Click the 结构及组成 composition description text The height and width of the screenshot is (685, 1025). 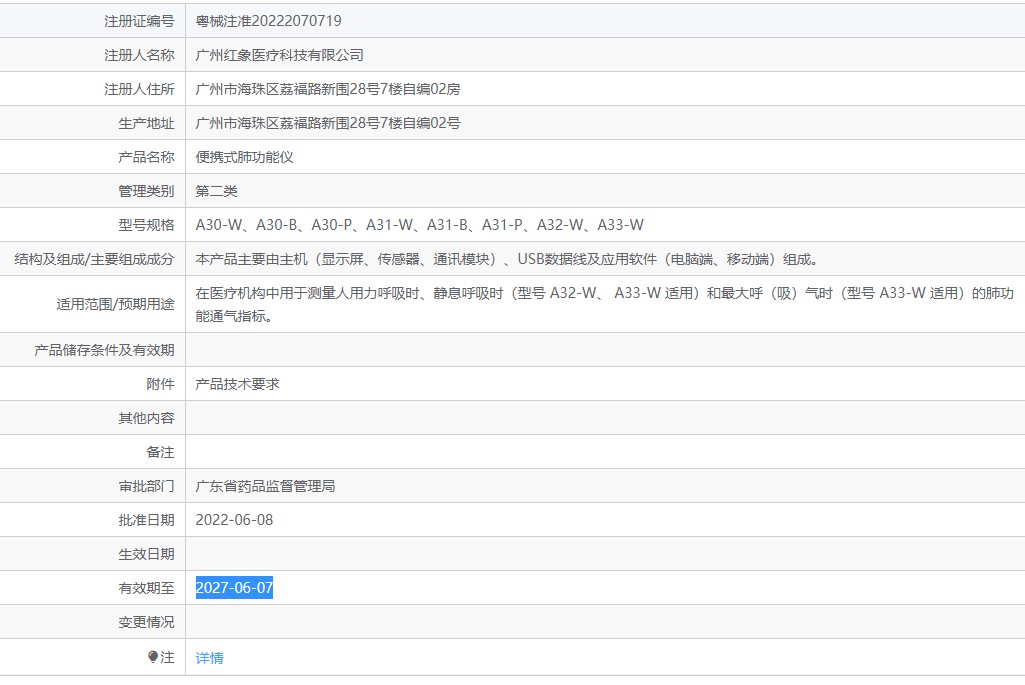pos(507,259)
